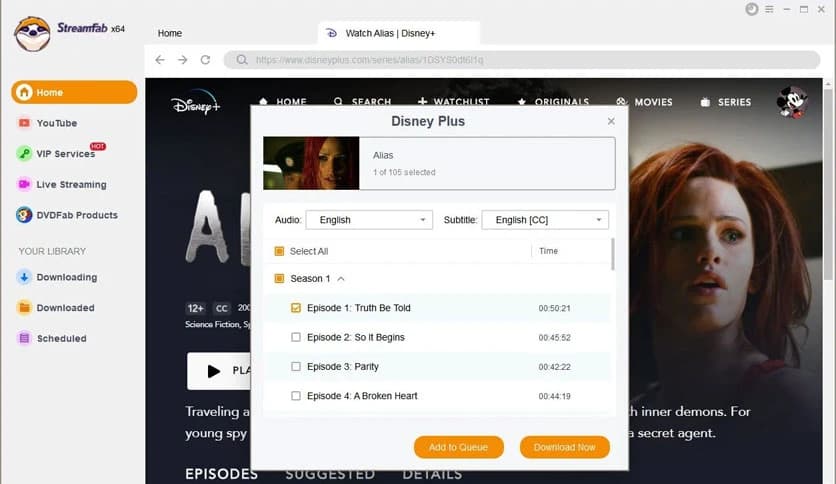Go forward with the browser arrow

pyautogui.click(x=182, y=60)
